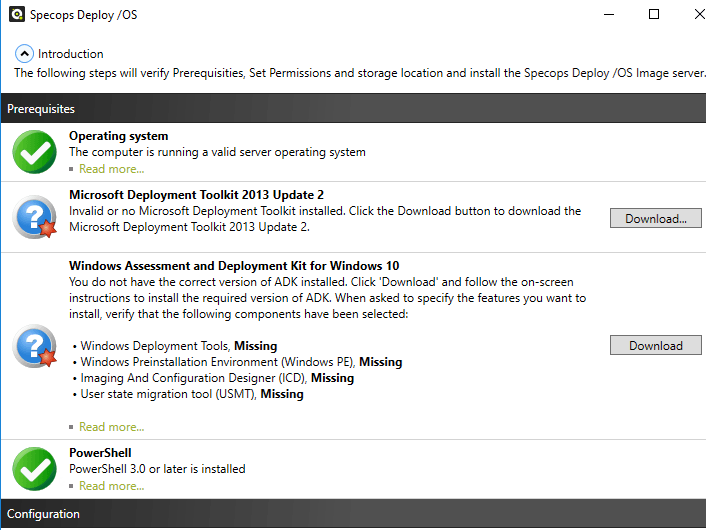Open Read more link under Windows ADK section
706x530 pixels.
pos(112,427)
